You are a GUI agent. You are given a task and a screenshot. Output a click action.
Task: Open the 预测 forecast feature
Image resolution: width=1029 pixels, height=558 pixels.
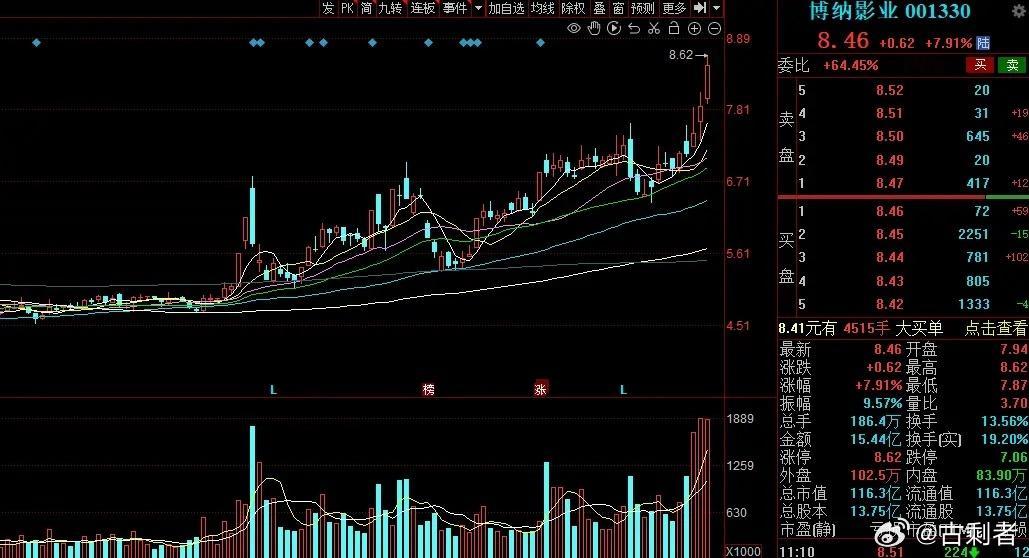tap(642, 8)
